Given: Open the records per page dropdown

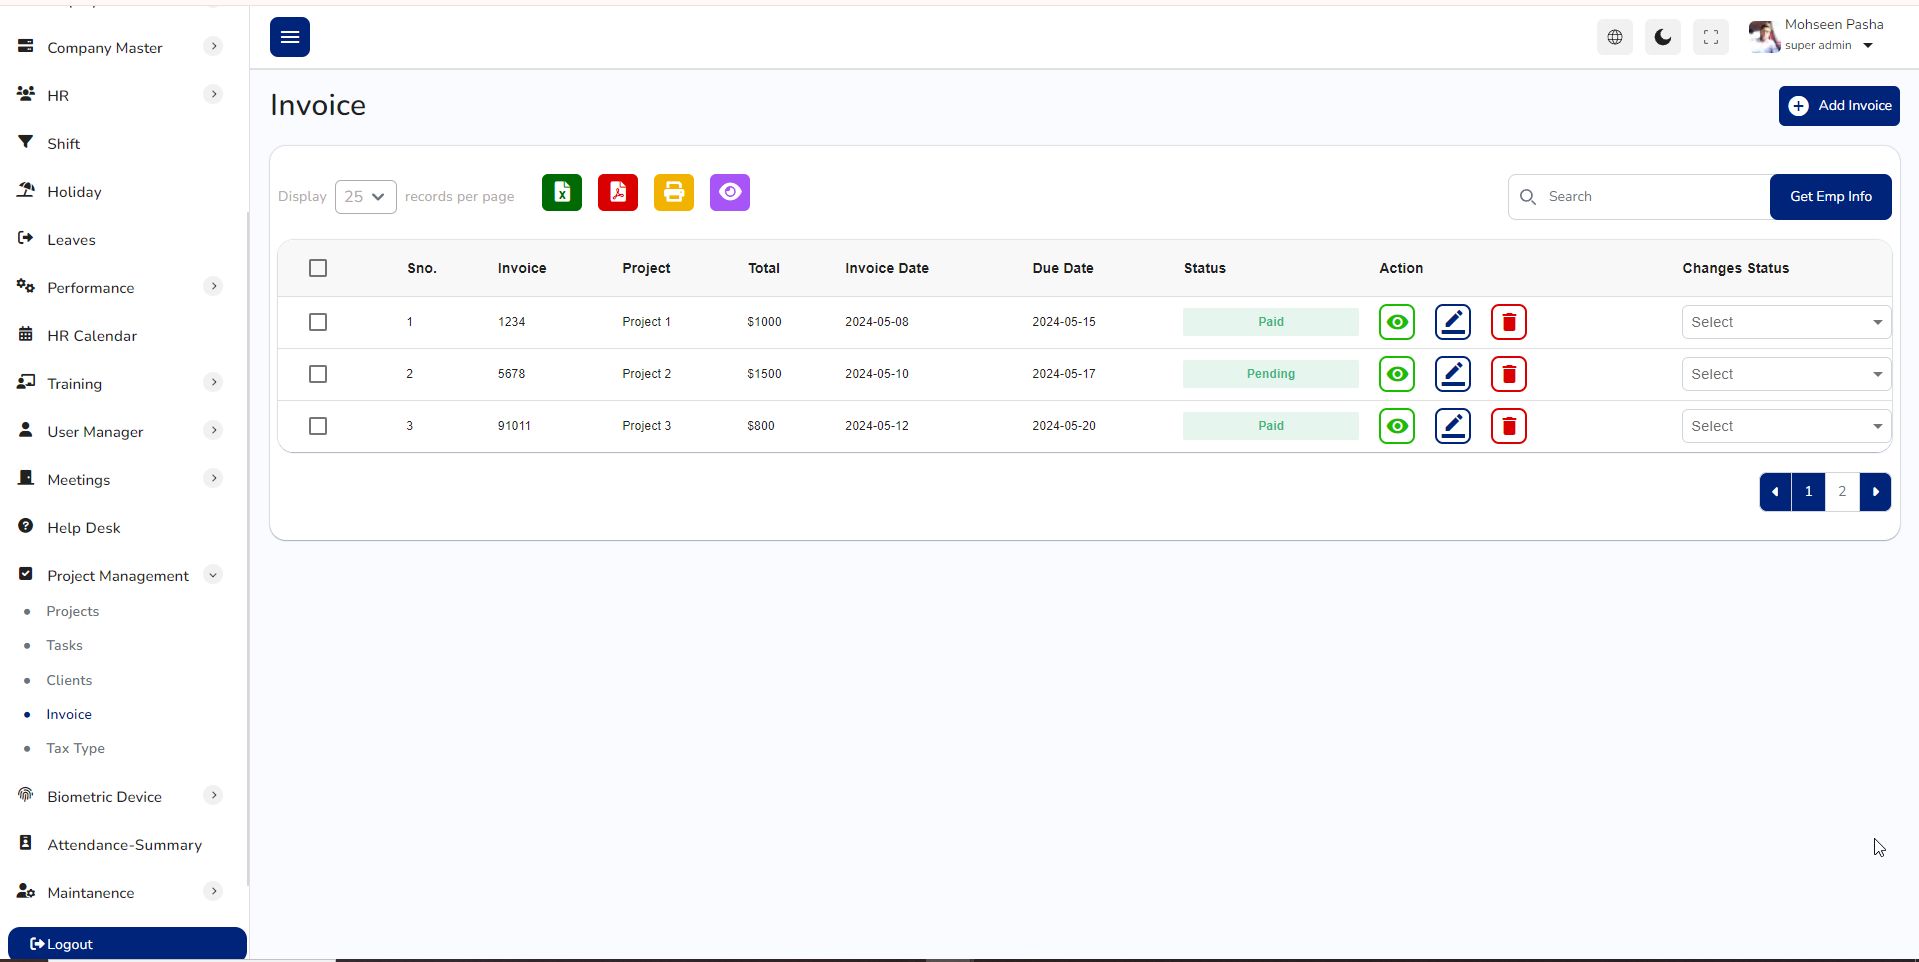Looking at the screenshot, I should [365, 197].
